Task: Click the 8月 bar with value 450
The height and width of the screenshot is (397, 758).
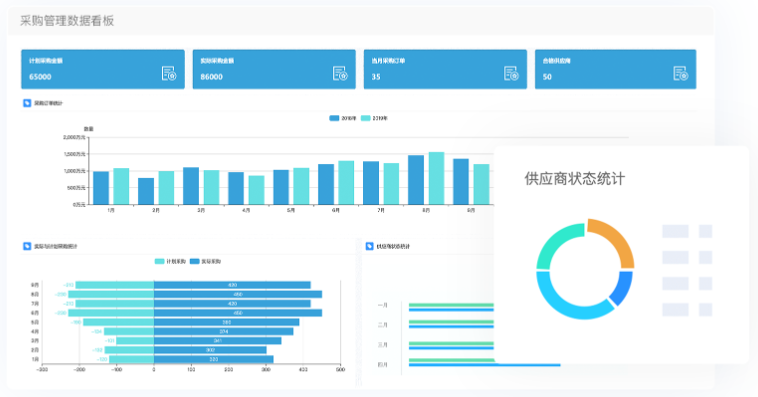Action: tap(238, 294)
